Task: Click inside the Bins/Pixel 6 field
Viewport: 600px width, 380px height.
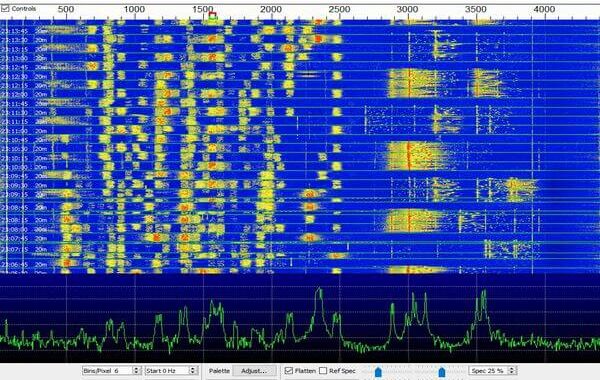Action: [x=107, y=370]
